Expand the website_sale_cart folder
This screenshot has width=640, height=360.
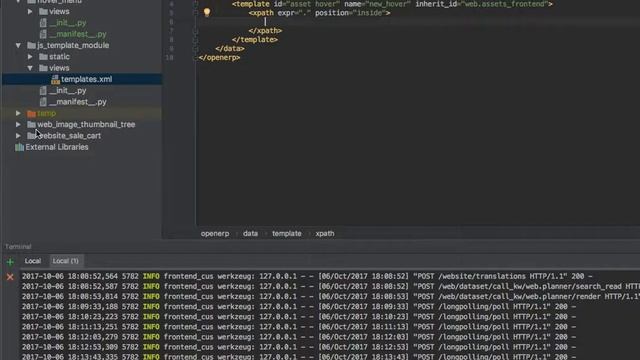pyautogui.click(x=18, y=136)
